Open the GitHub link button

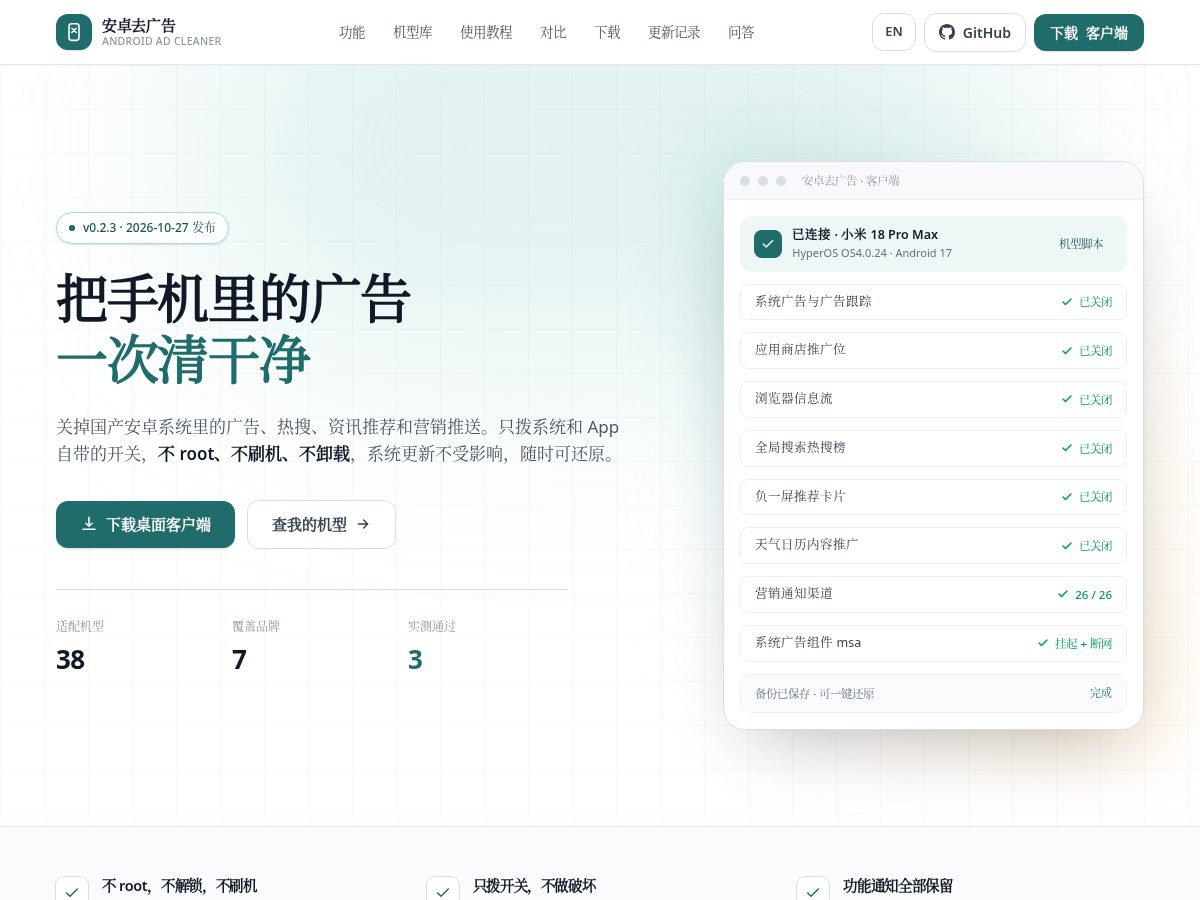click(975, 32)
